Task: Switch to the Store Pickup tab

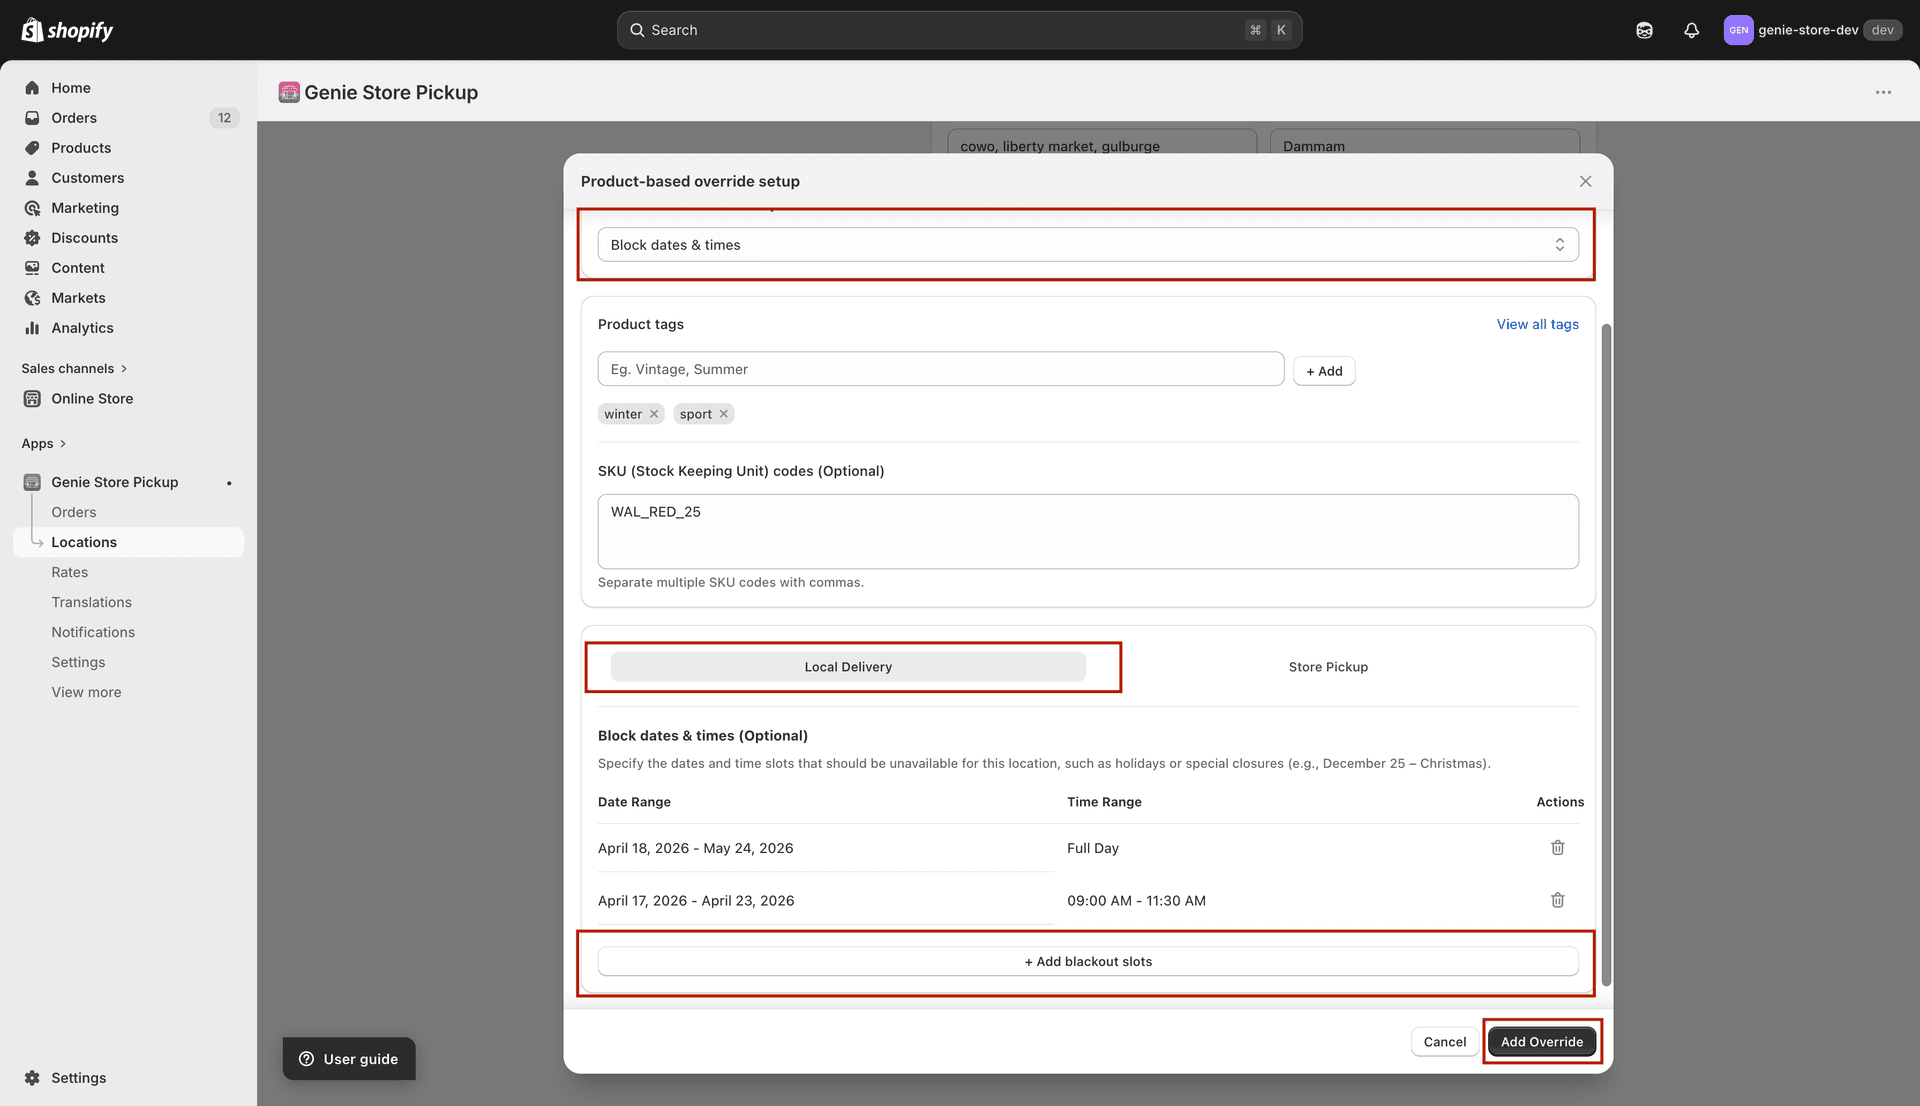Action: (1328, 667)
